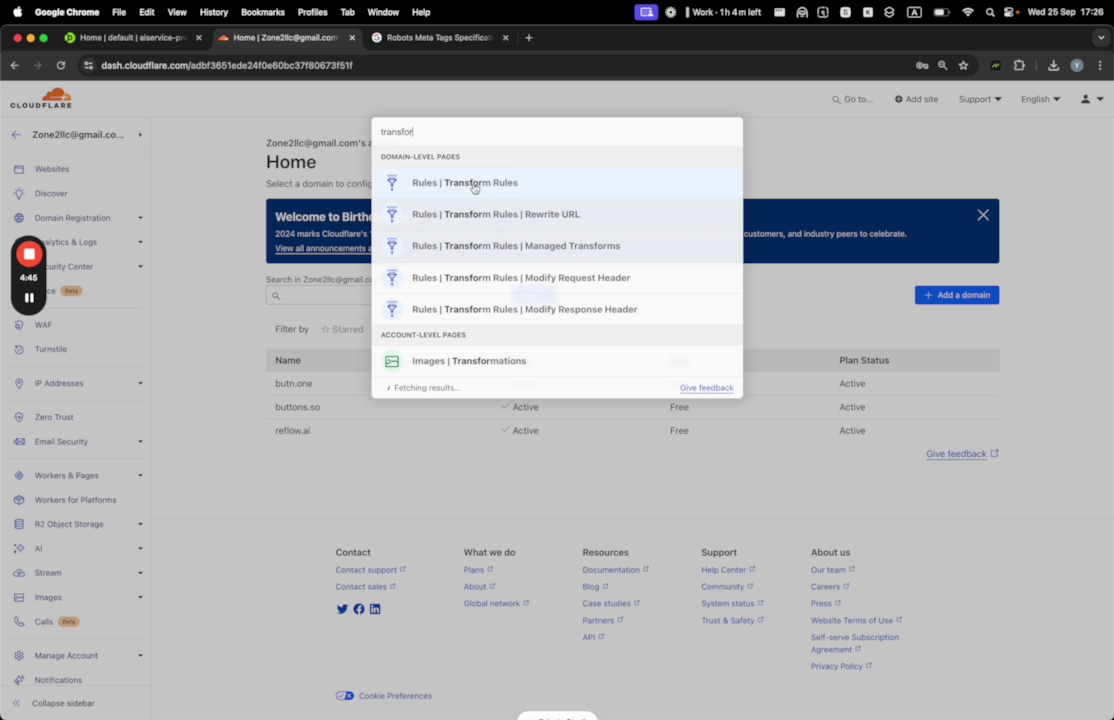1114x720 pixels.
Task: Expand the IP Addresses section
Action: [x=140, y=383]
